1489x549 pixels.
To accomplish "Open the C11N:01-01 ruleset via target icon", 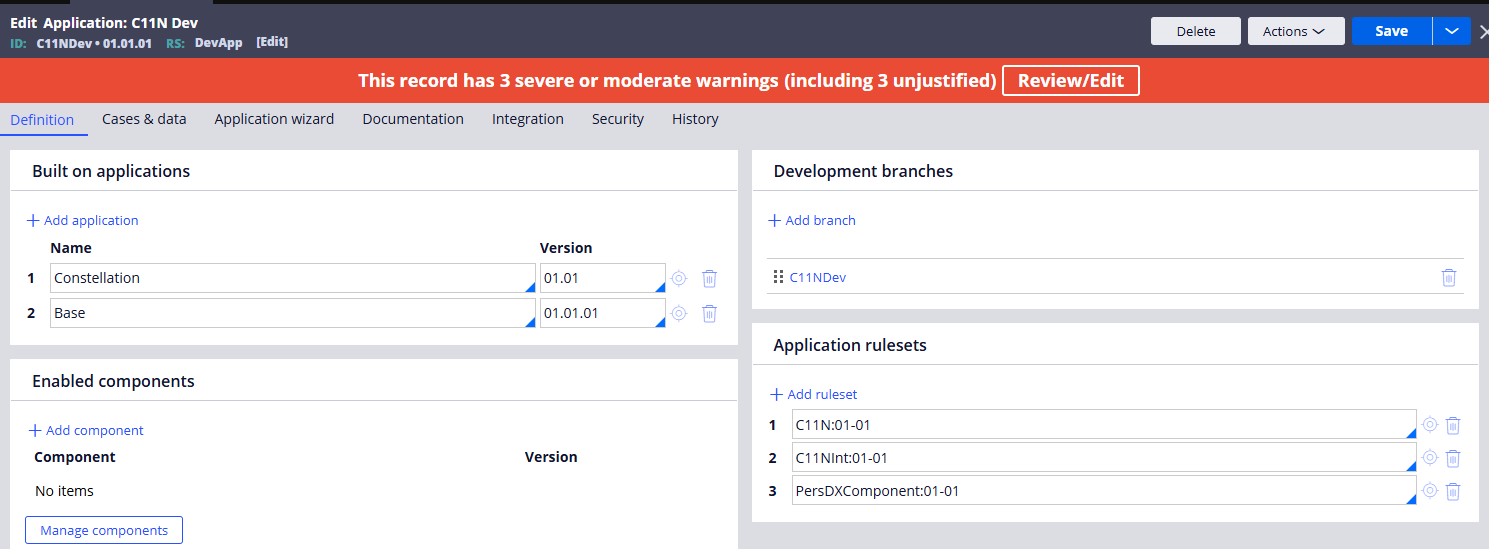I will pos(1430,425).
